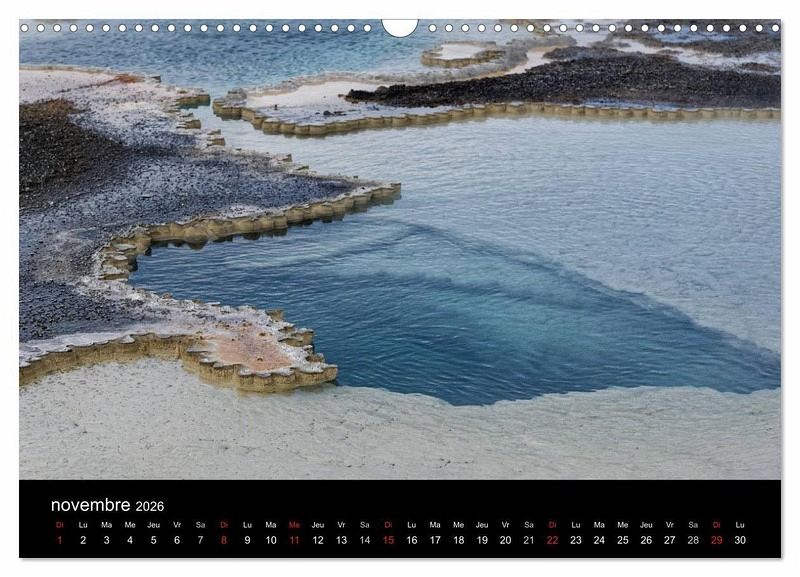The image size is (800, 577).
Task: Select red Sunday date 22
Action: [x=553, y=540]
